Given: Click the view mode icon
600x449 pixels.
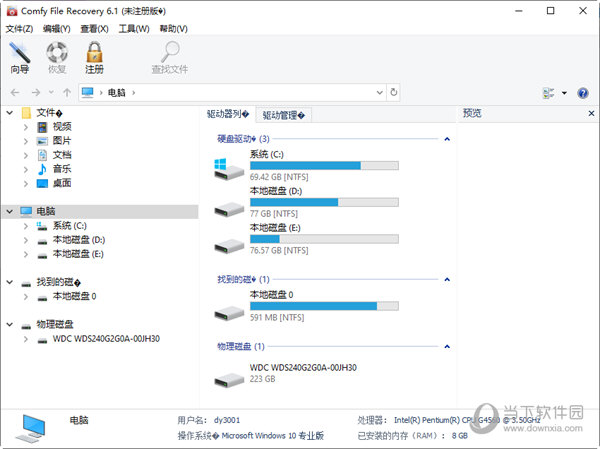Looking at the screenshot, I should coord(548,93).
